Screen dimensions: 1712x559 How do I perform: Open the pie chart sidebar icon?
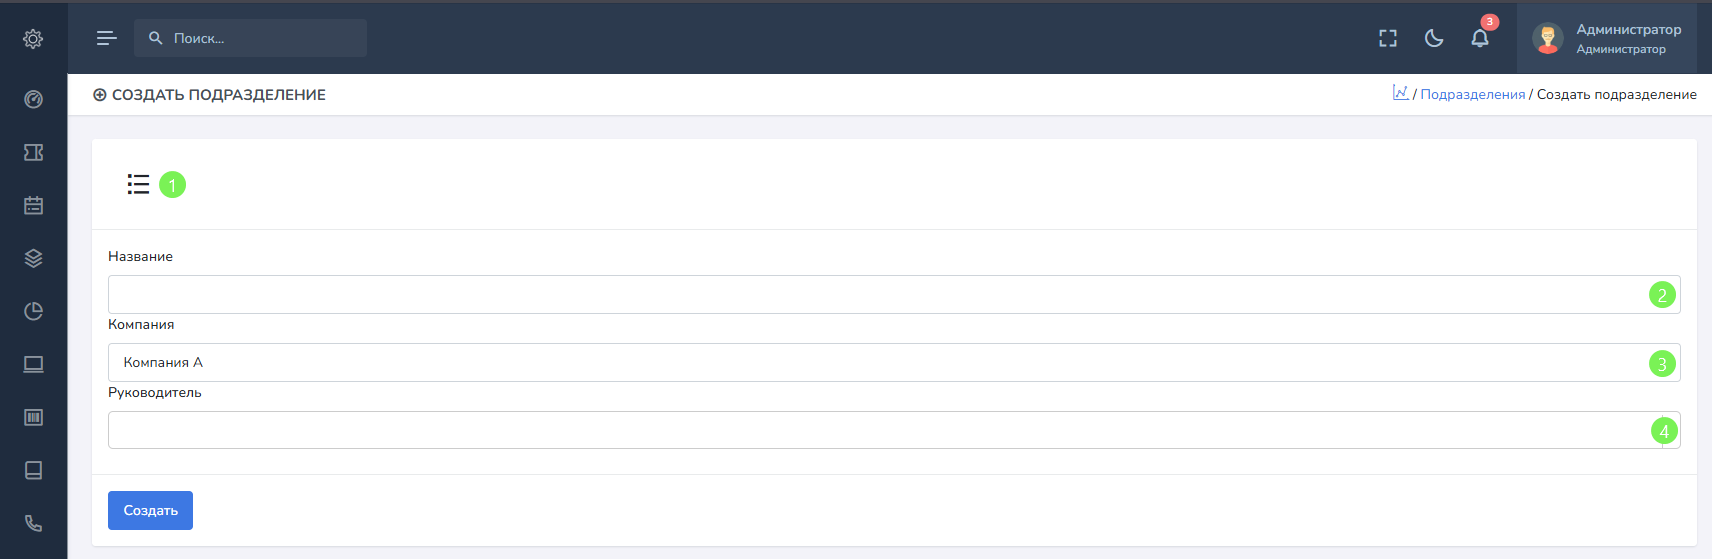coord(33,311)
